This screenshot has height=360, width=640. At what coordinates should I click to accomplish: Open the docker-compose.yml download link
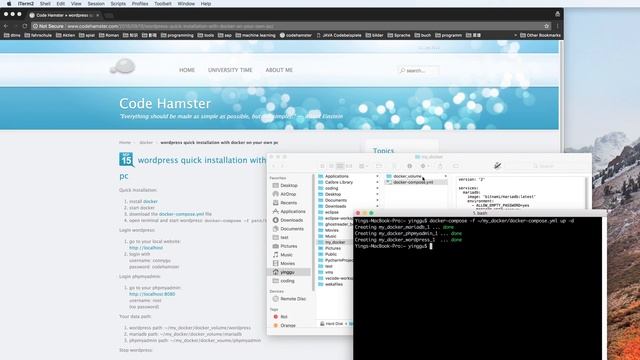[x=181, y=214]
